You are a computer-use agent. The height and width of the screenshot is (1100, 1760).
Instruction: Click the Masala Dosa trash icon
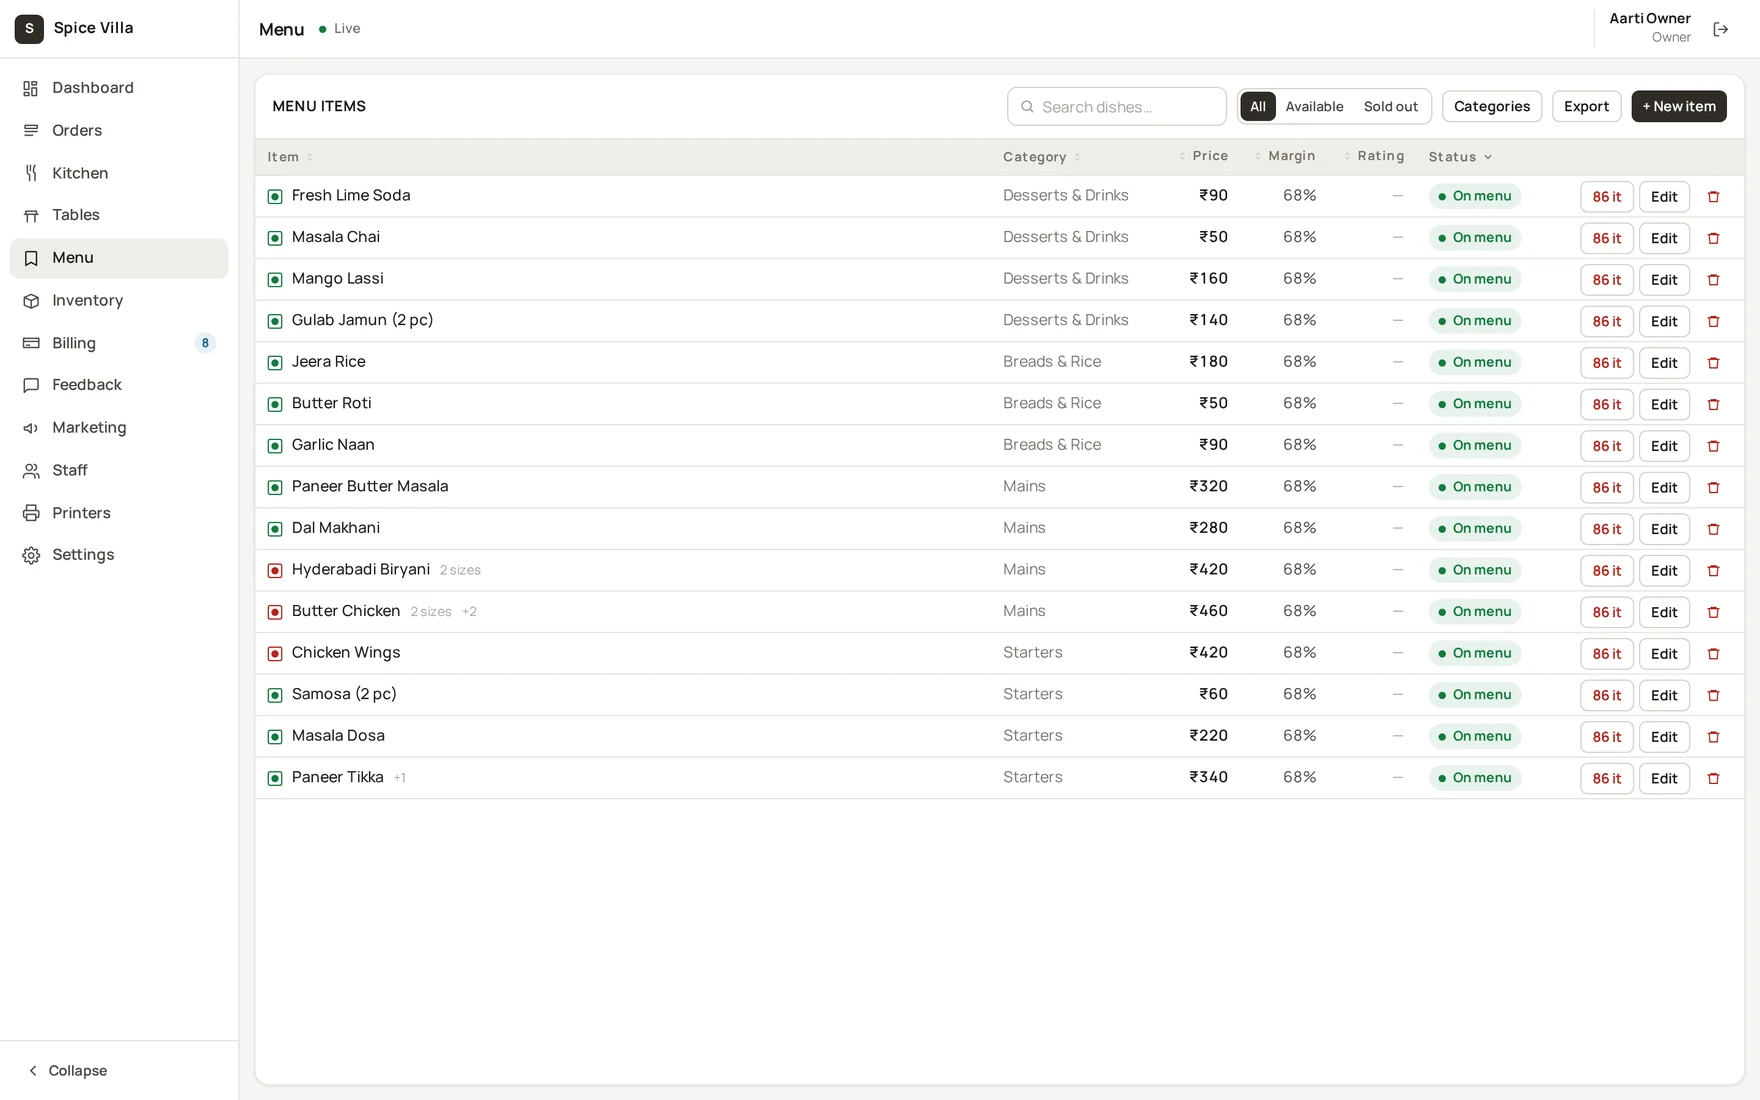pyautogui.click(x=1713, y=737)
